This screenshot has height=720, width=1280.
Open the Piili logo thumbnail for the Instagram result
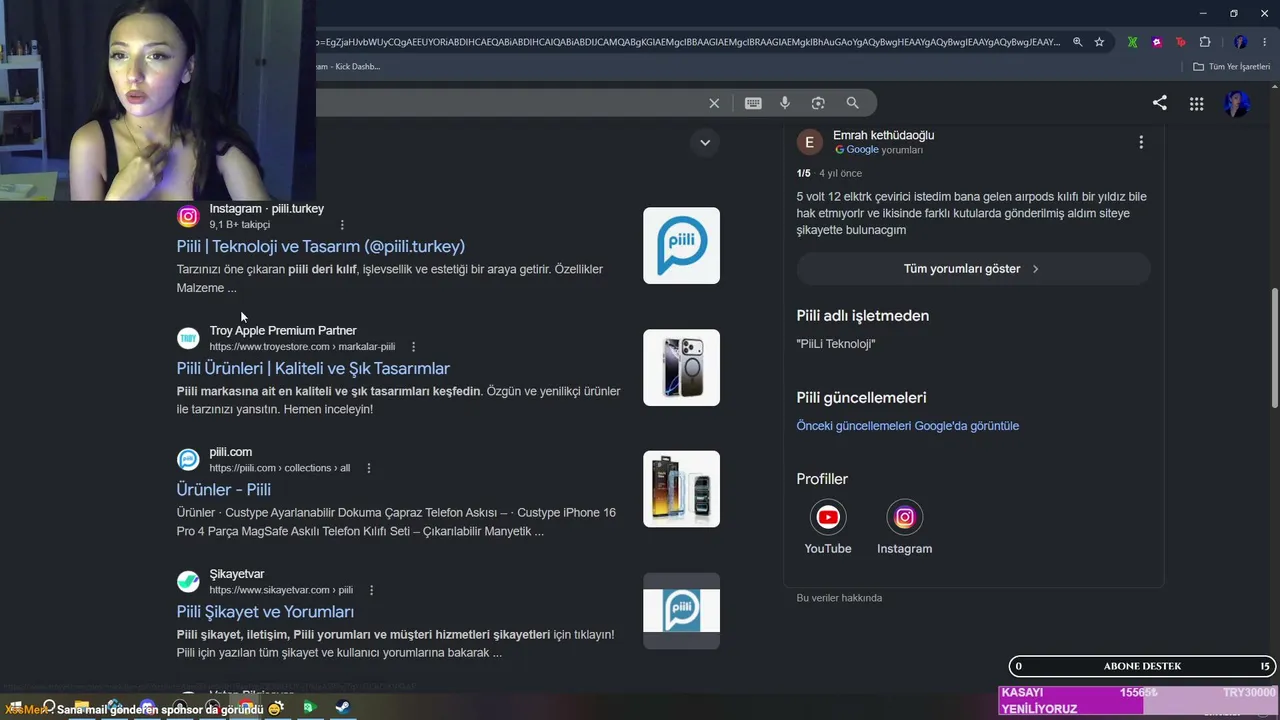click(681, 246)
